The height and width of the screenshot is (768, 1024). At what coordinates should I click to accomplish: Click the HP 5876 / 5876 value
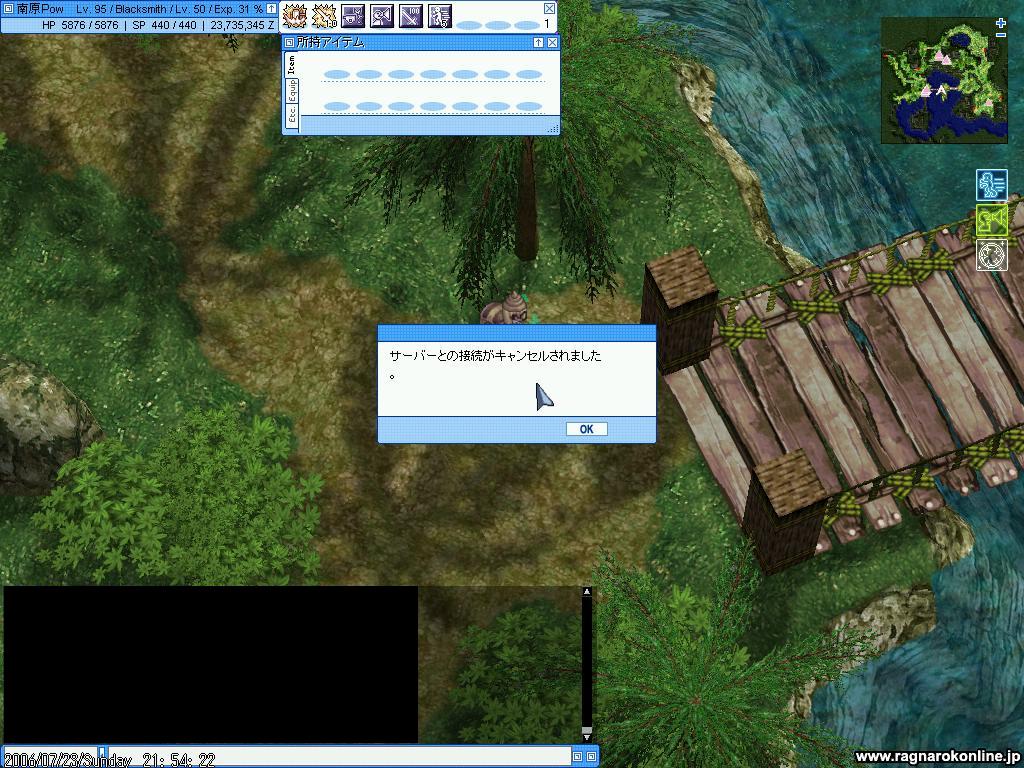tap(80, 25)
